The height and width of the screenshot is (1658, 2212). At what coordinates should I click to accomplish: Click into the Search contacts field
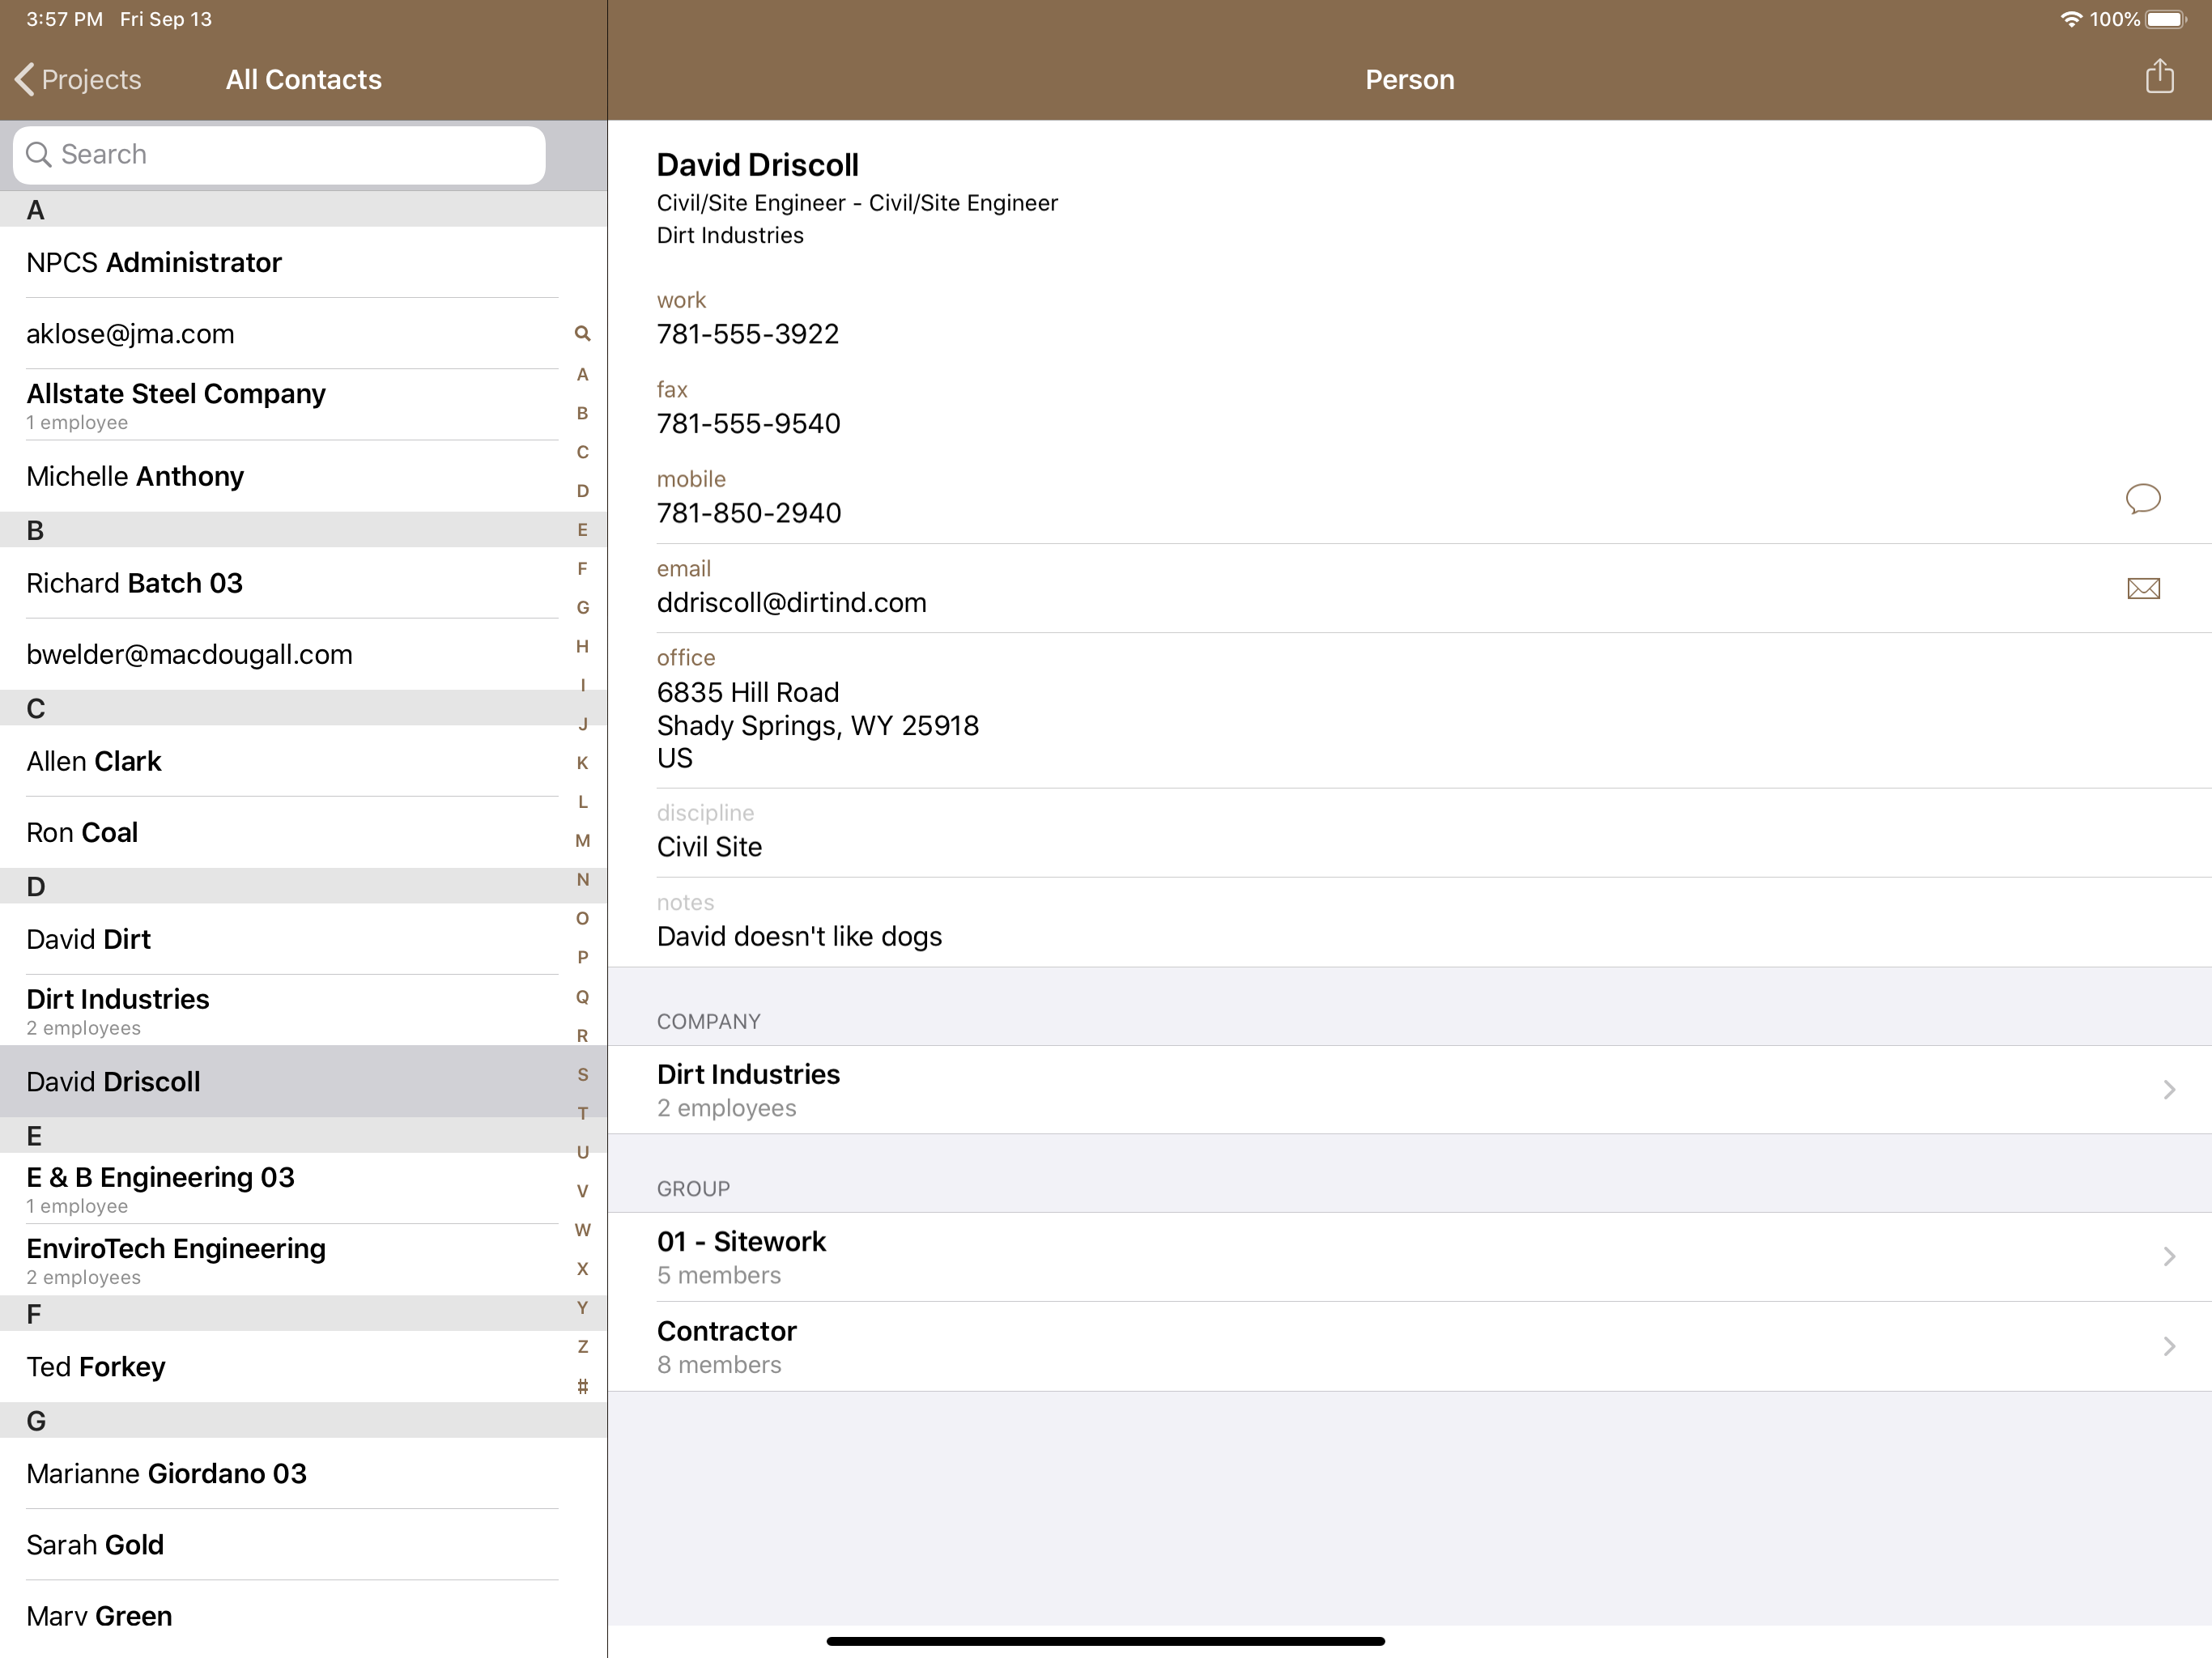(x=279, y=154)
